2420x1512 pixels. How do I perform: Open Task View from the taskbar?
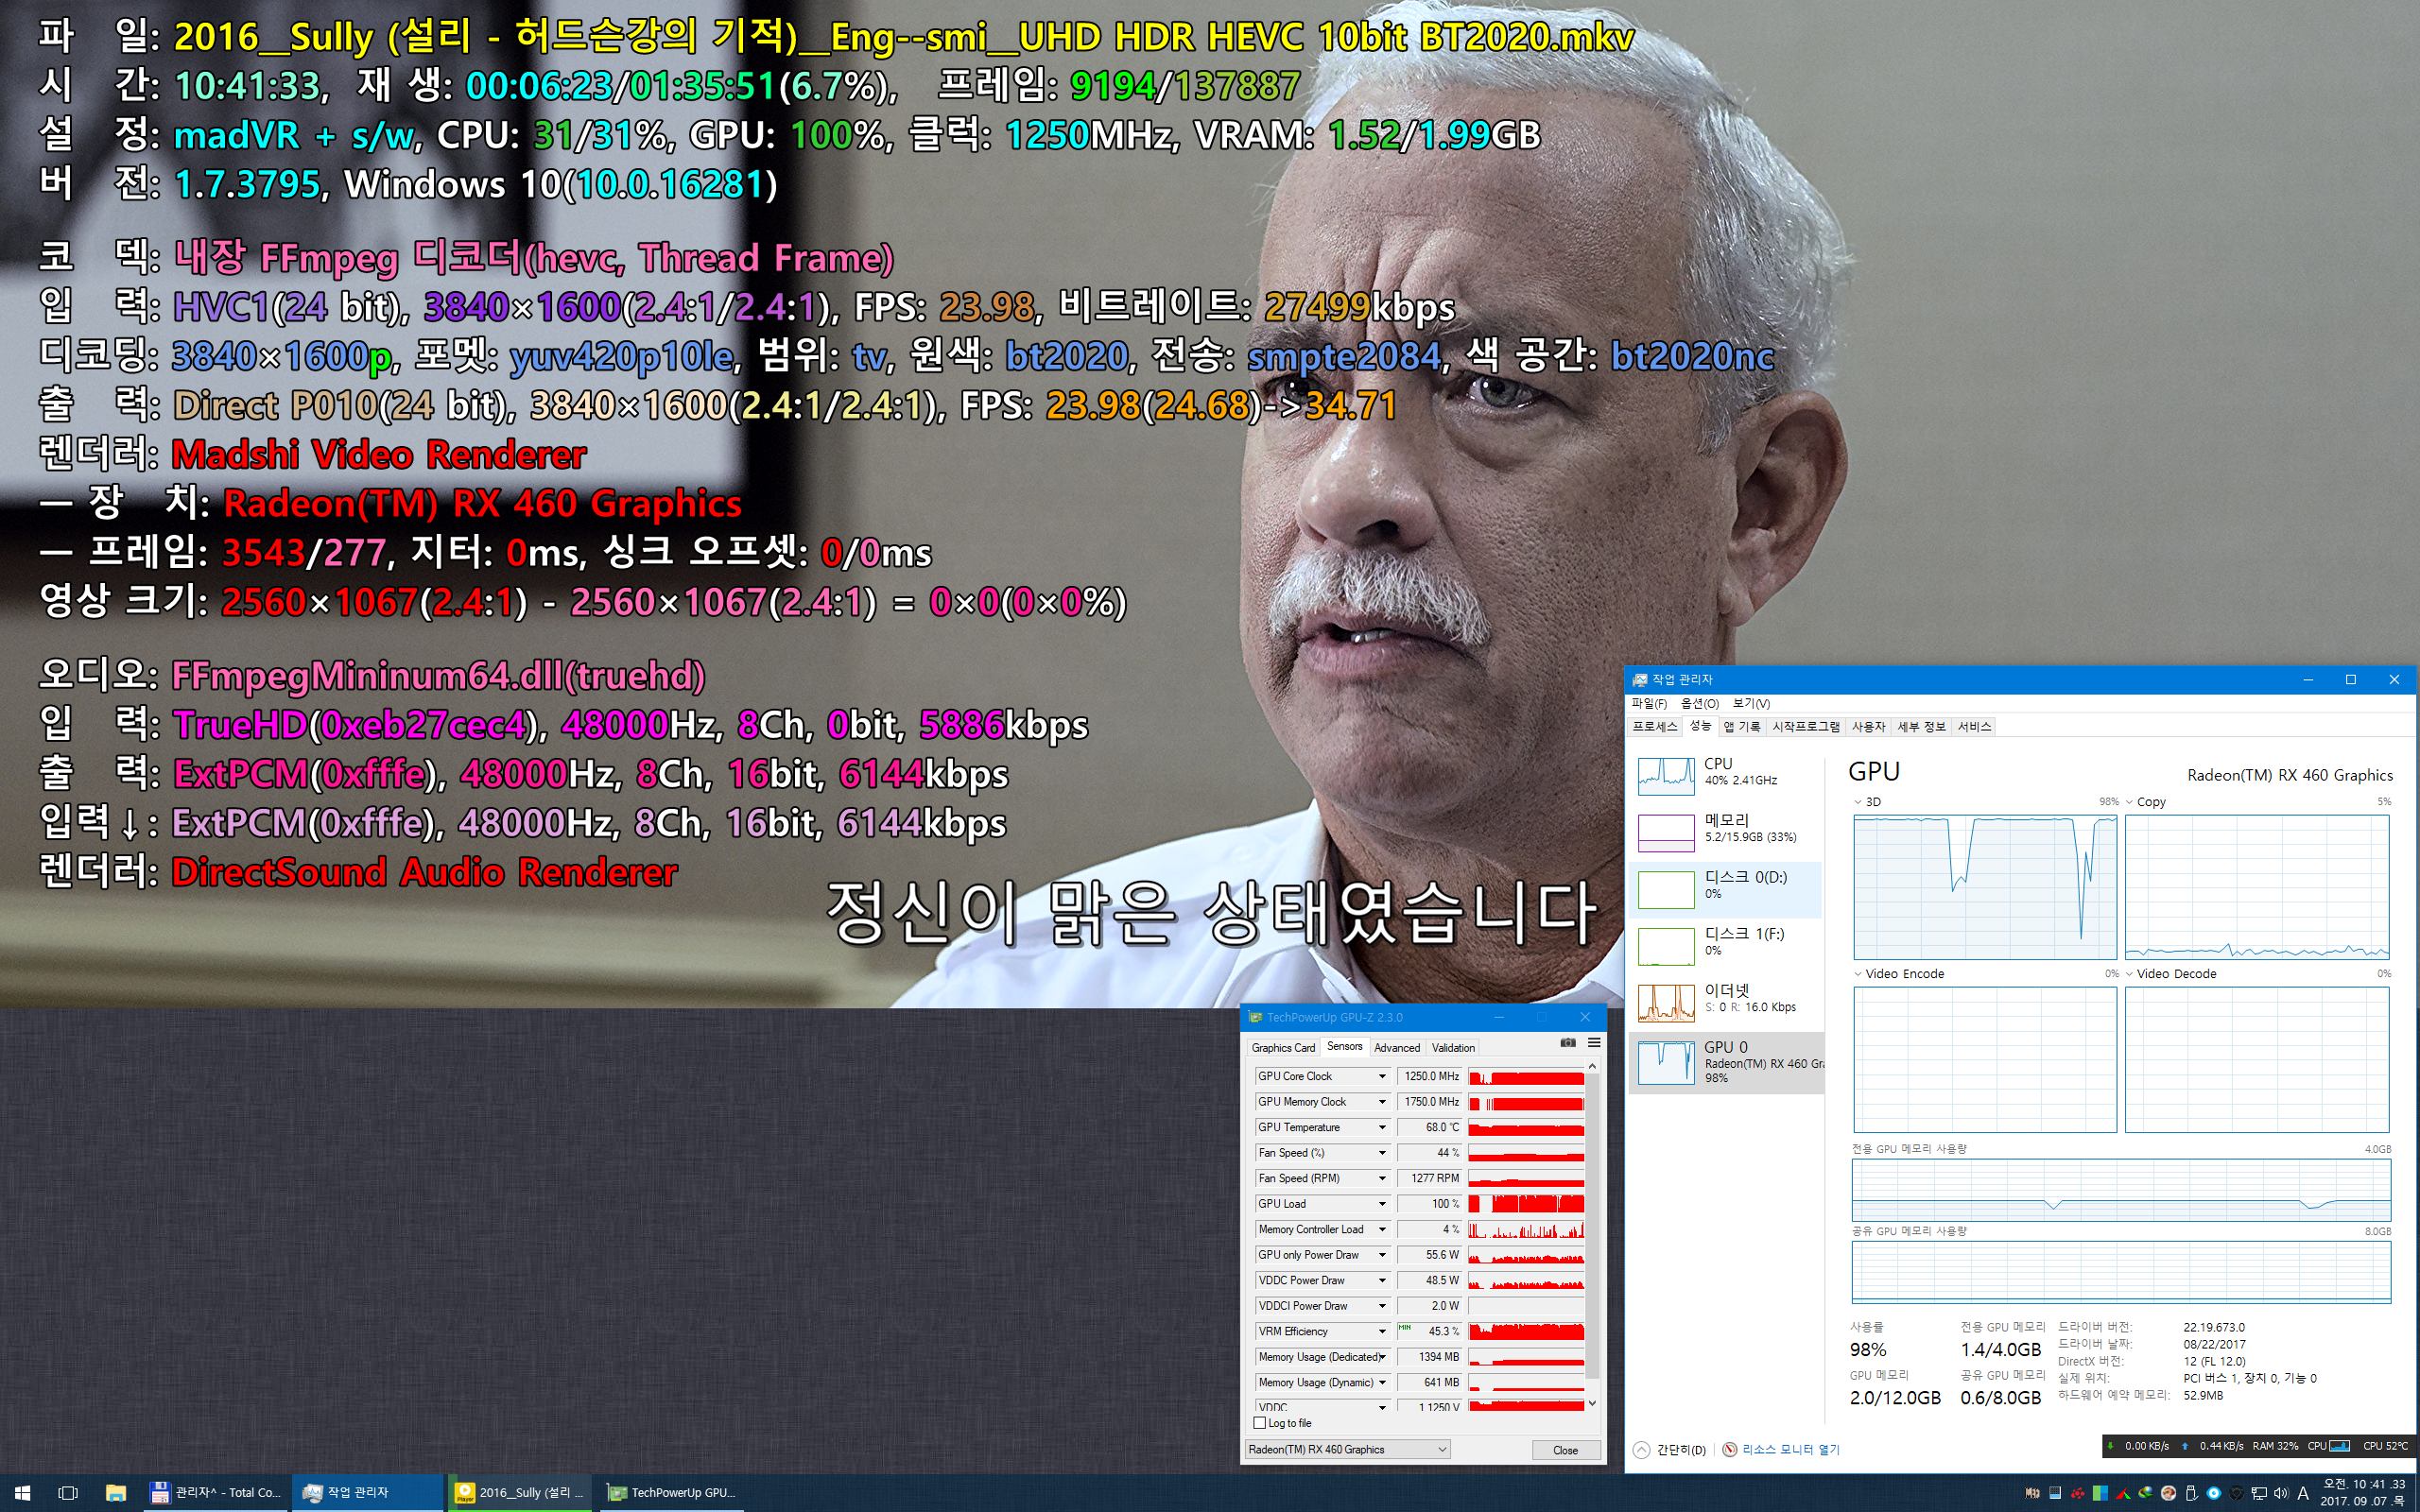68,1493
